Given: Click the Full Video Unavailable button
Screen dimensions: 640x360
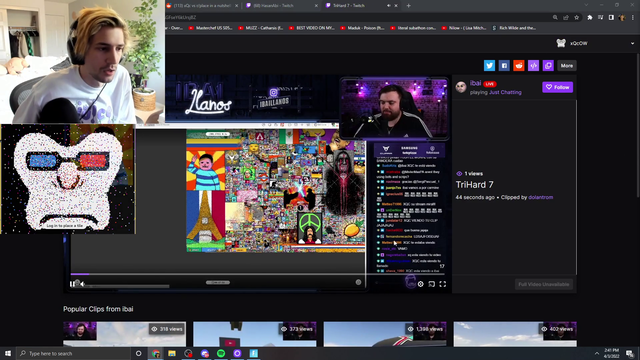Looking at the screenshot, I should [x=544, y=284].
